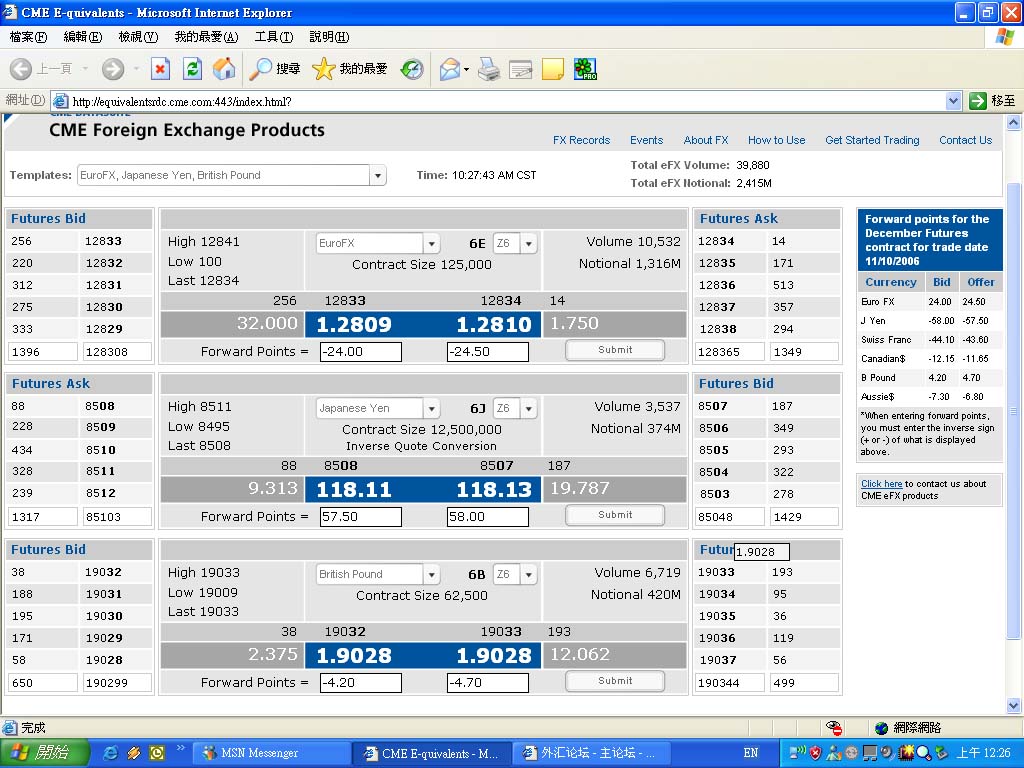Click the Pound -4.20 forward points field
The image size is (1024, 768).
click(x=361, y=682)
